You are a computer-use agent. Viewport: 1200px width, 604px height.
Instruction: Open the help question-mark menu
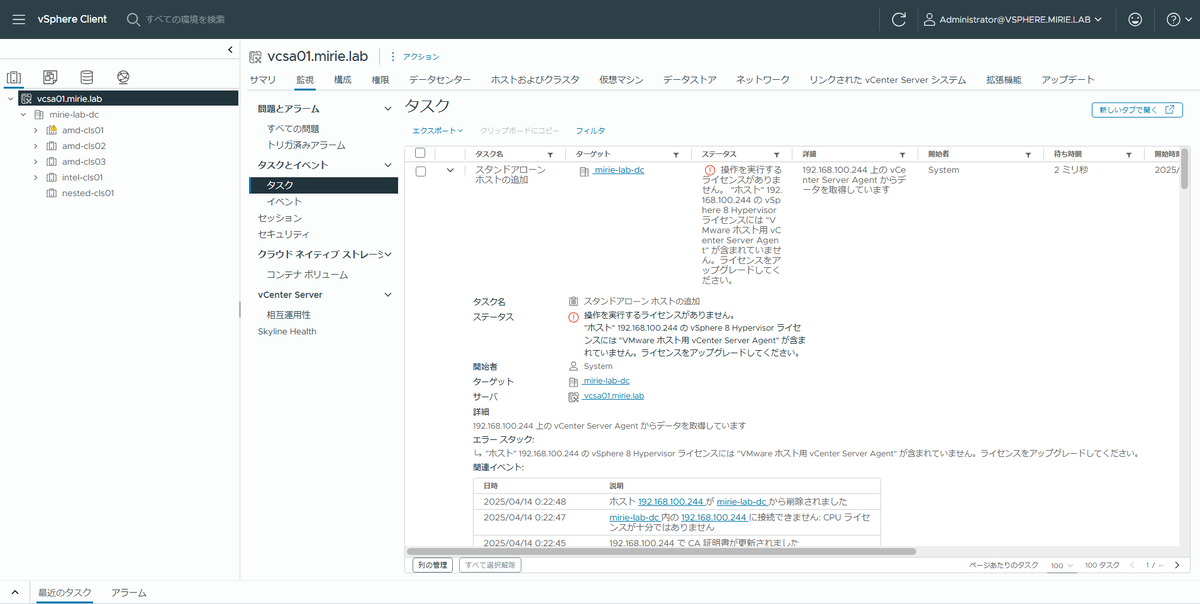tap(1179, 19)
